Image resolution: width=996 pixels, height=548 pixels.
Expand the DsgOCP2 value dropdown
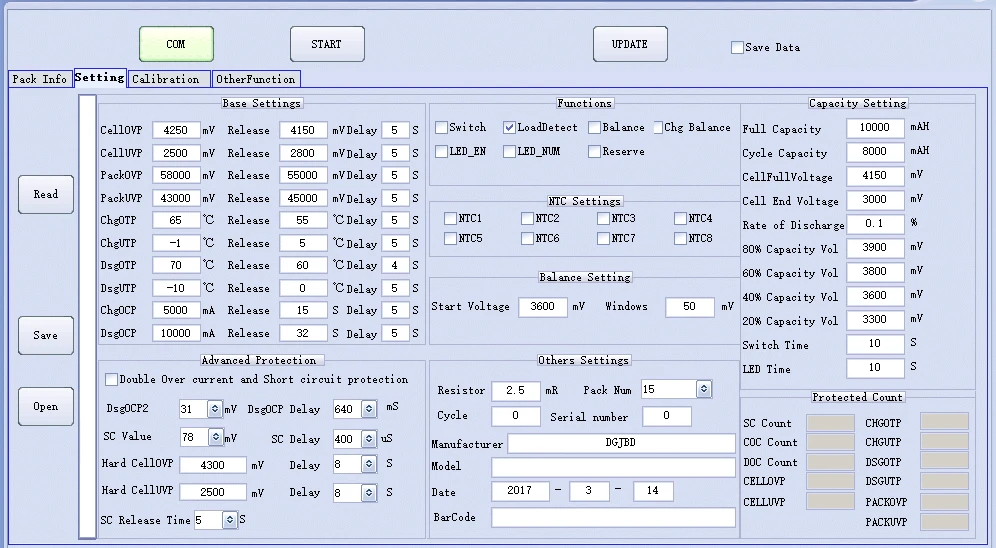(215, 409)
